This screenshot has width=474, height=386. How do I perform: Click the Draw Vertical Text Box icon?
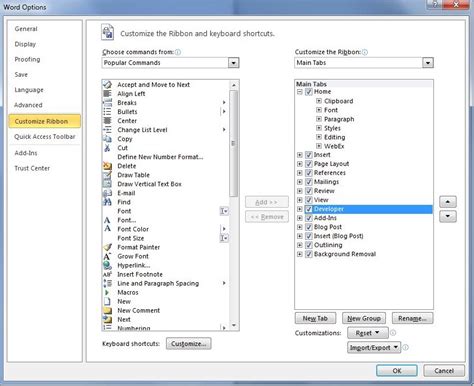pos(107,184)
